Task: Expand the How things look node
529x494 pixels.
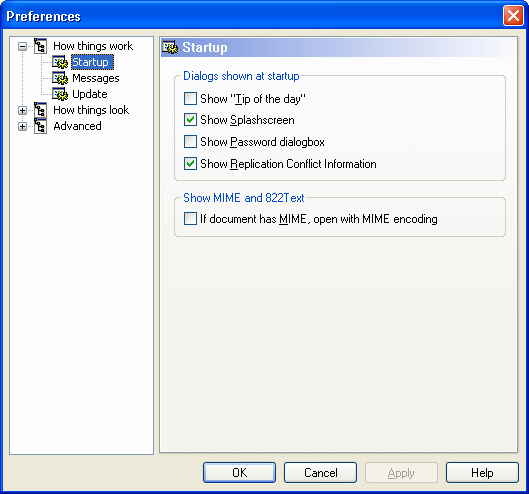Action: point(22,110)
